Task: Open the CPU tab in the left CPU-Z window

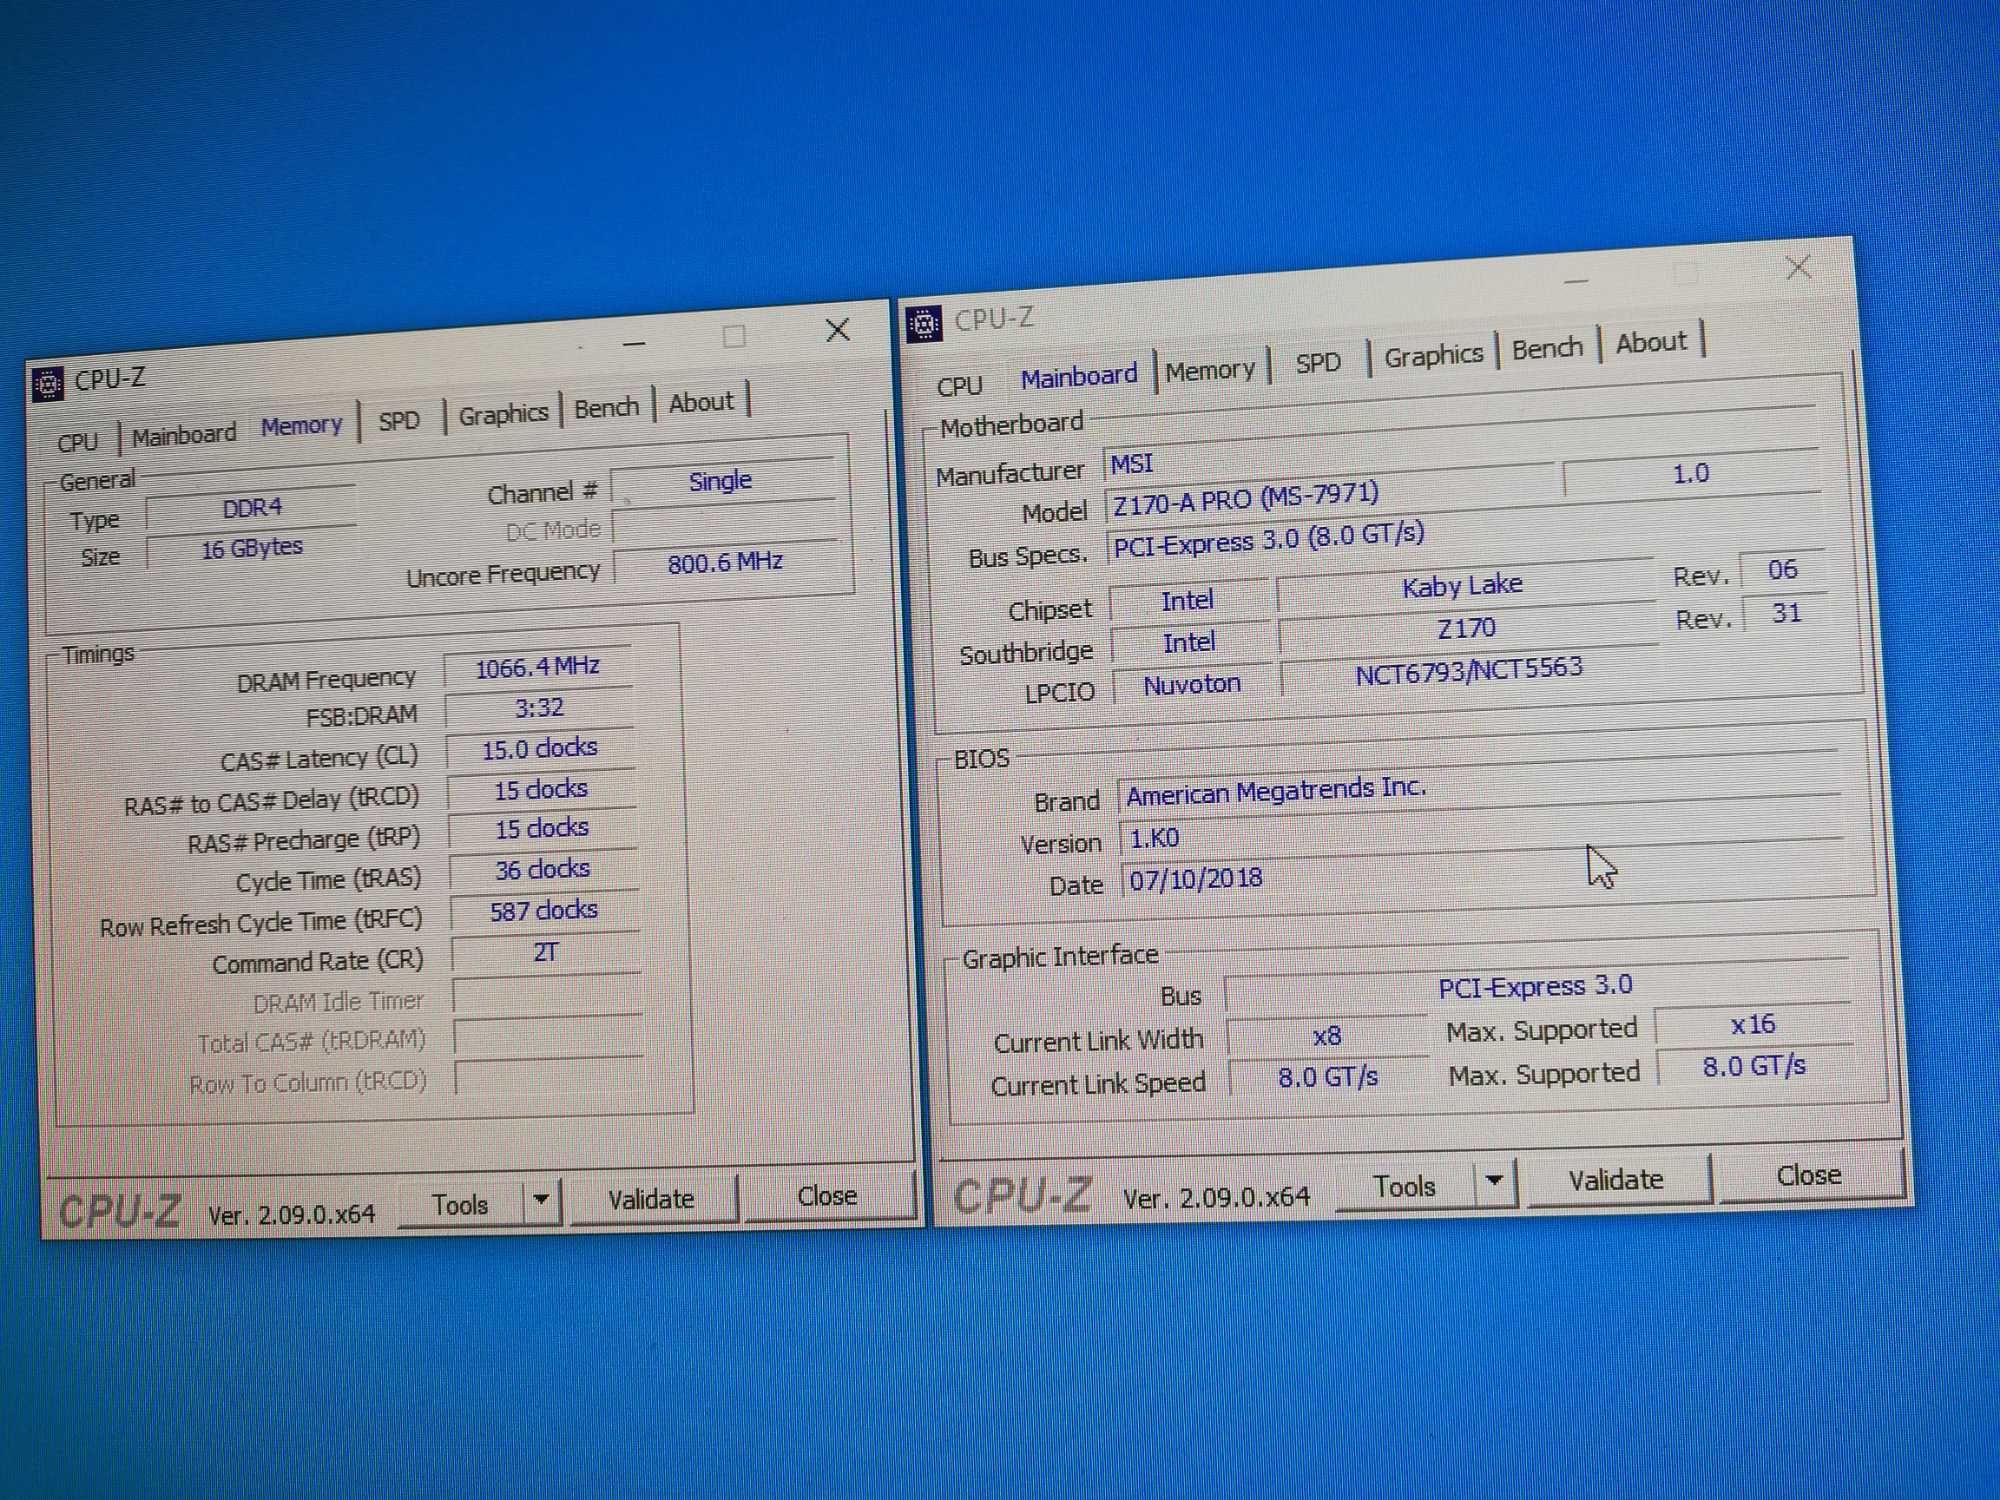Action: [78, 441]
